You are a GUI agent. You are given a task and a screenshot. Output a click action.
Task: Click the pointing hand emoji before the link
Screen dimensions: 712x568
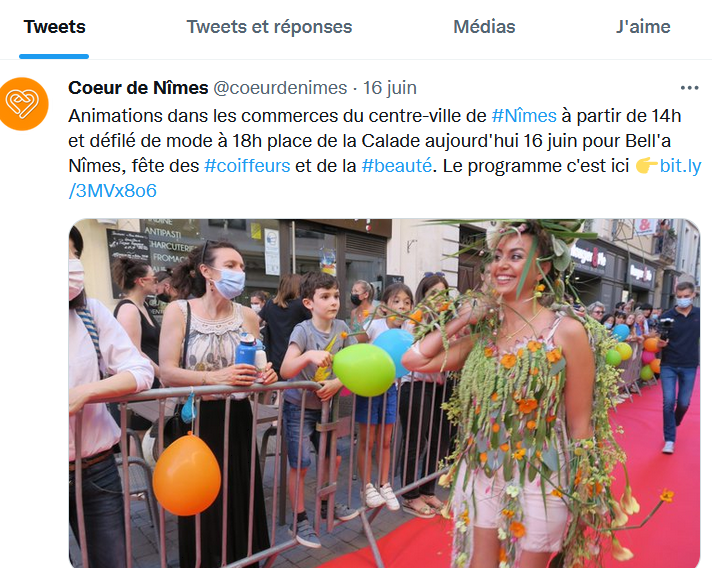pos(647,166)
